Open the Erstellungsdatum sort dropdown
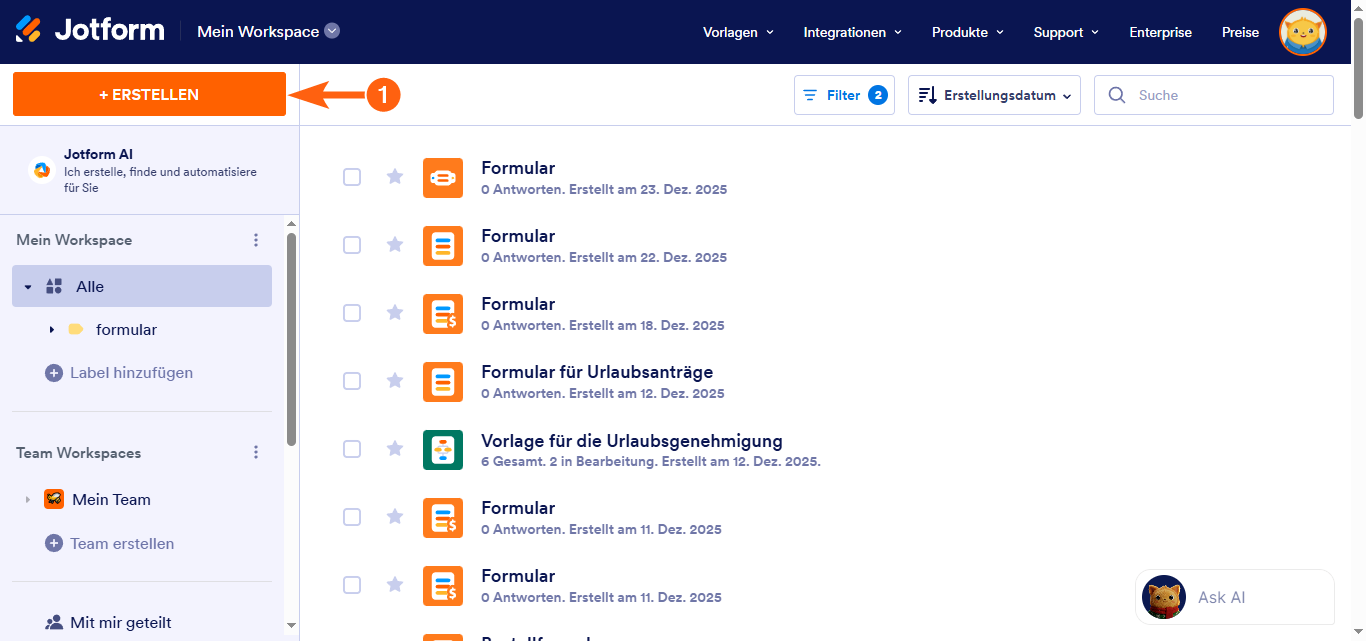 point(993,94)
